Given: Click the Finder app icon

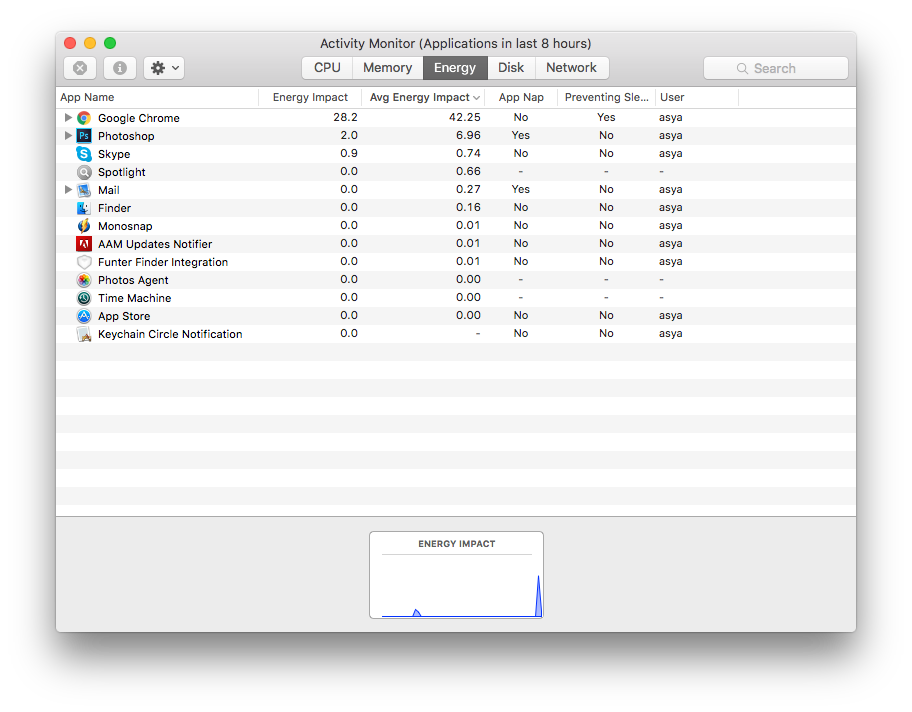Looking at the screenshot, I should pos(84,208).
